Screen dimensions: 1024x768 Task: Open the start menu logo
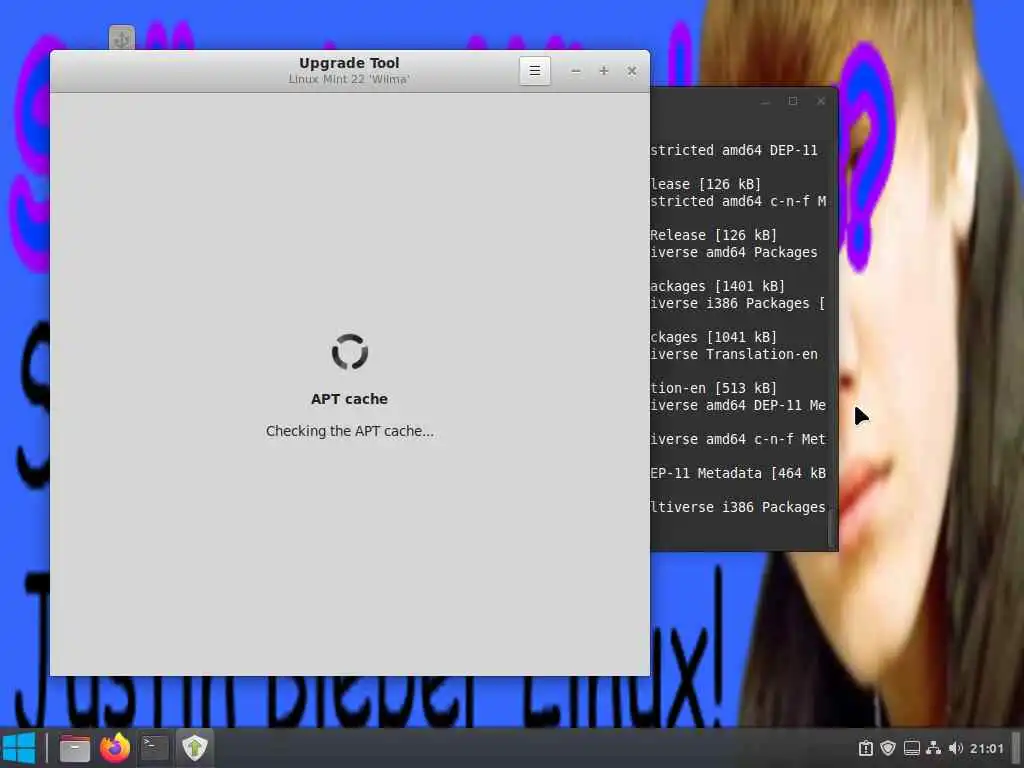click(18, 748)
